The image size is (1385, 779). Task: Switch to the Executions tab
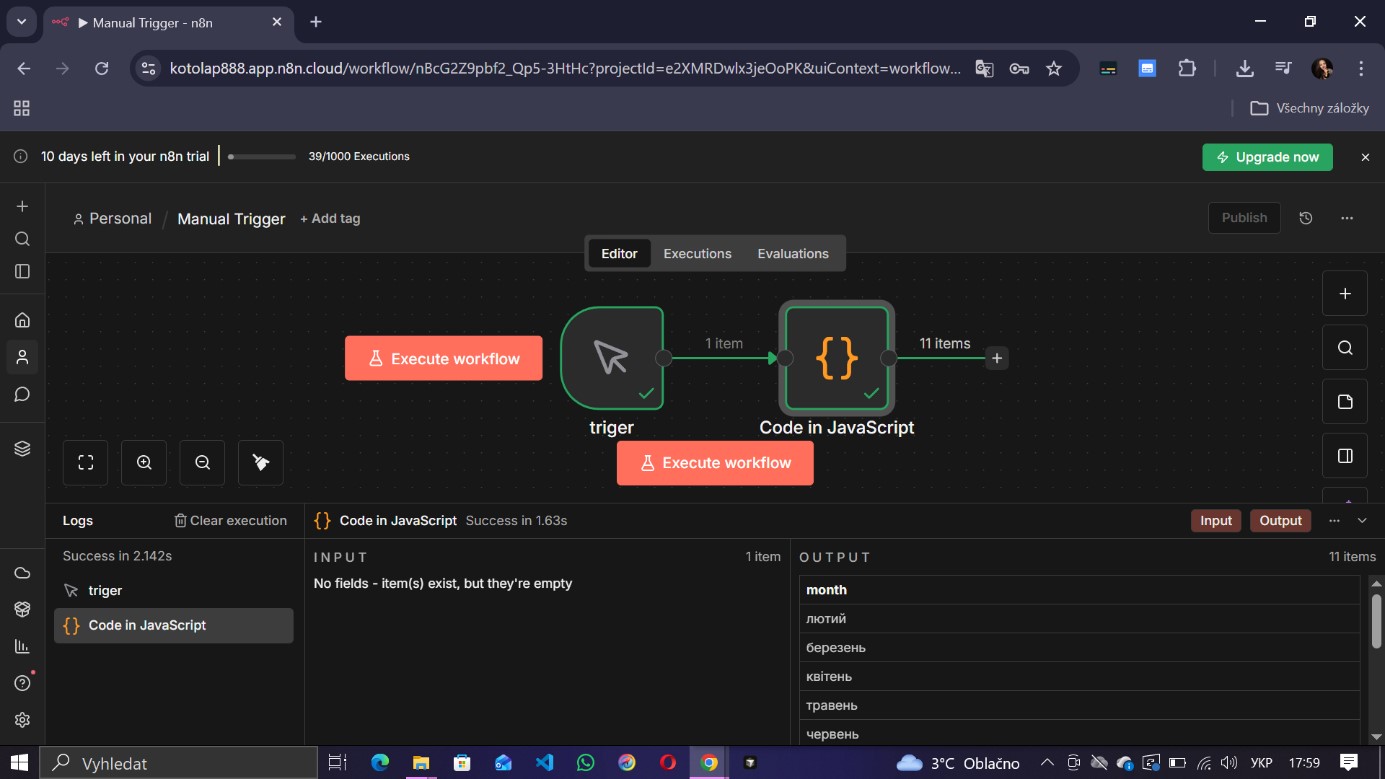pos(697,253)
